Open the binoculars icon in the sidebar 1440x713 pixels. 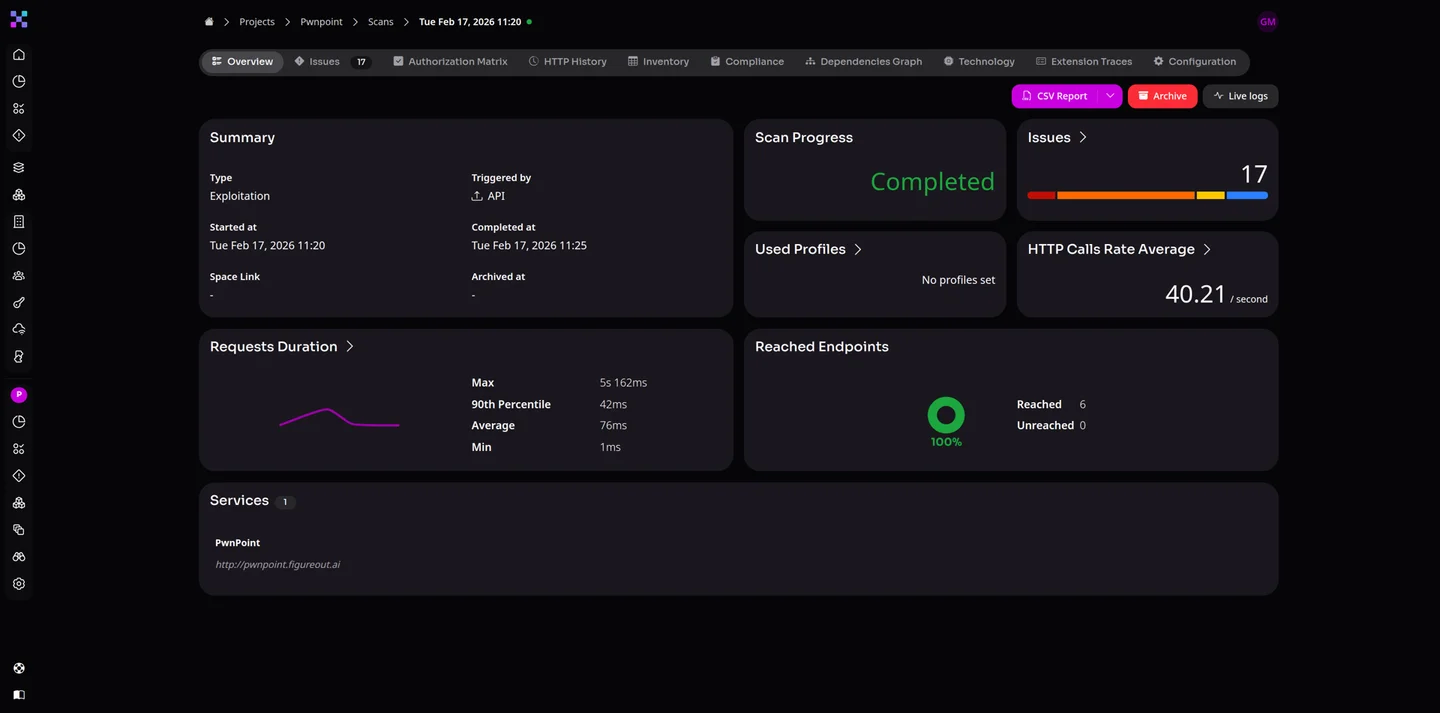(19, 557)
